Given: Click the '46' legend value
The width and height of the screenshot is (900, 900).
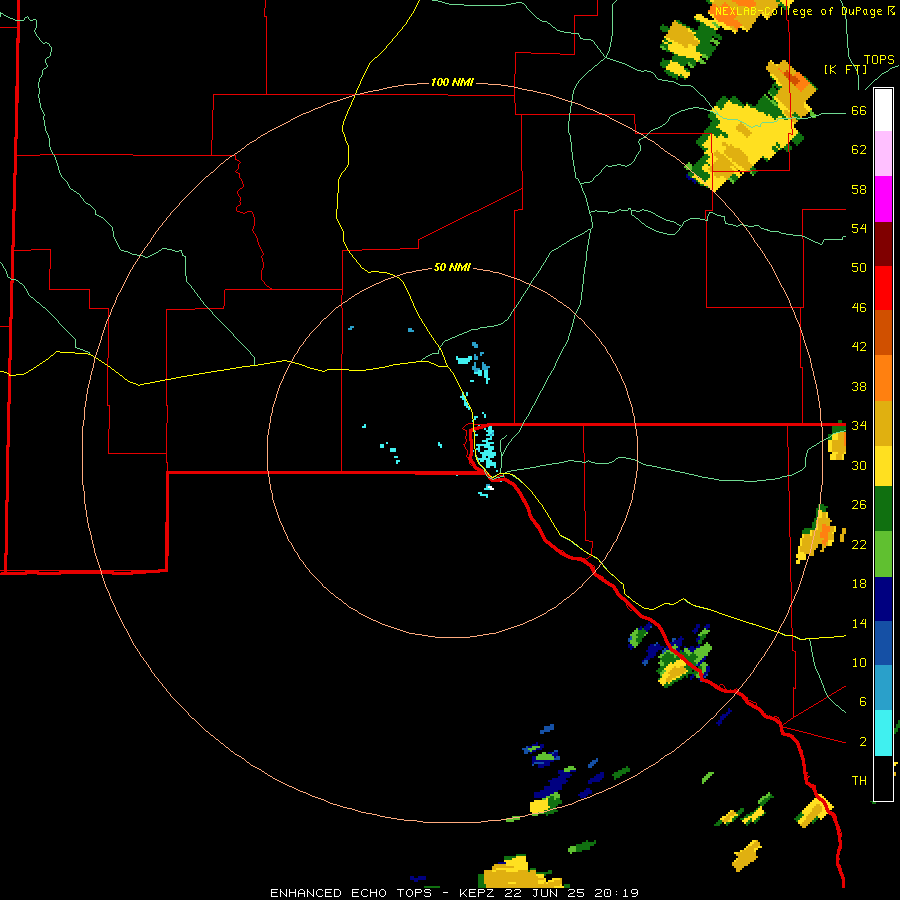Looking at the screenshot, I should (x=859, y=307).
